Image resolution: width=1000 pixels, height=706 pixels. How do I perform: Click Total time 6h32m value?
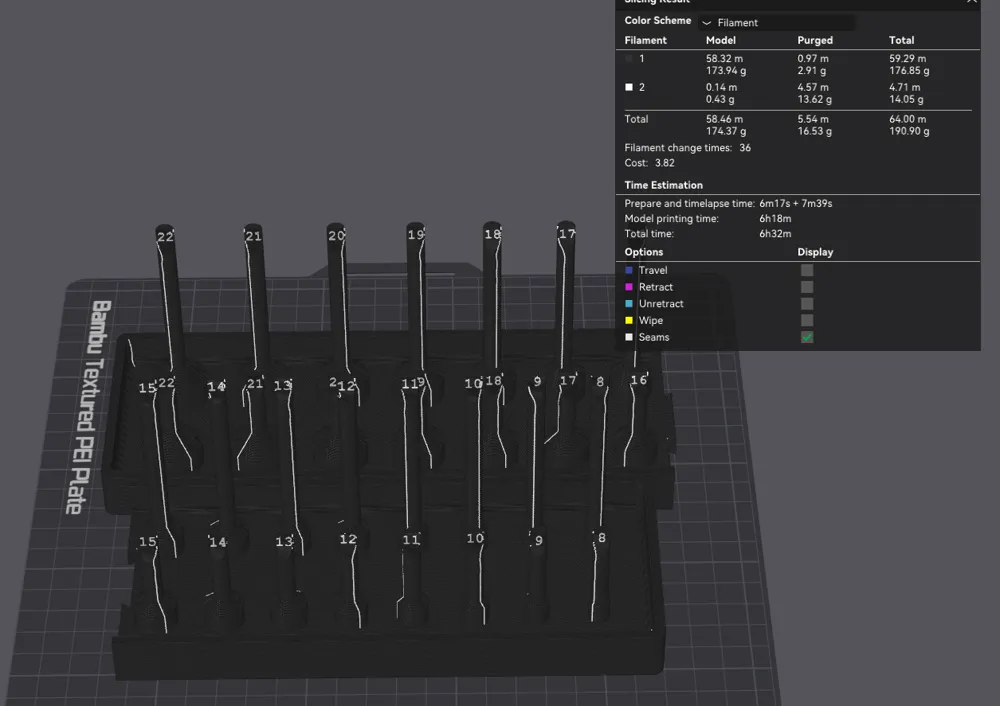(775, 234)
